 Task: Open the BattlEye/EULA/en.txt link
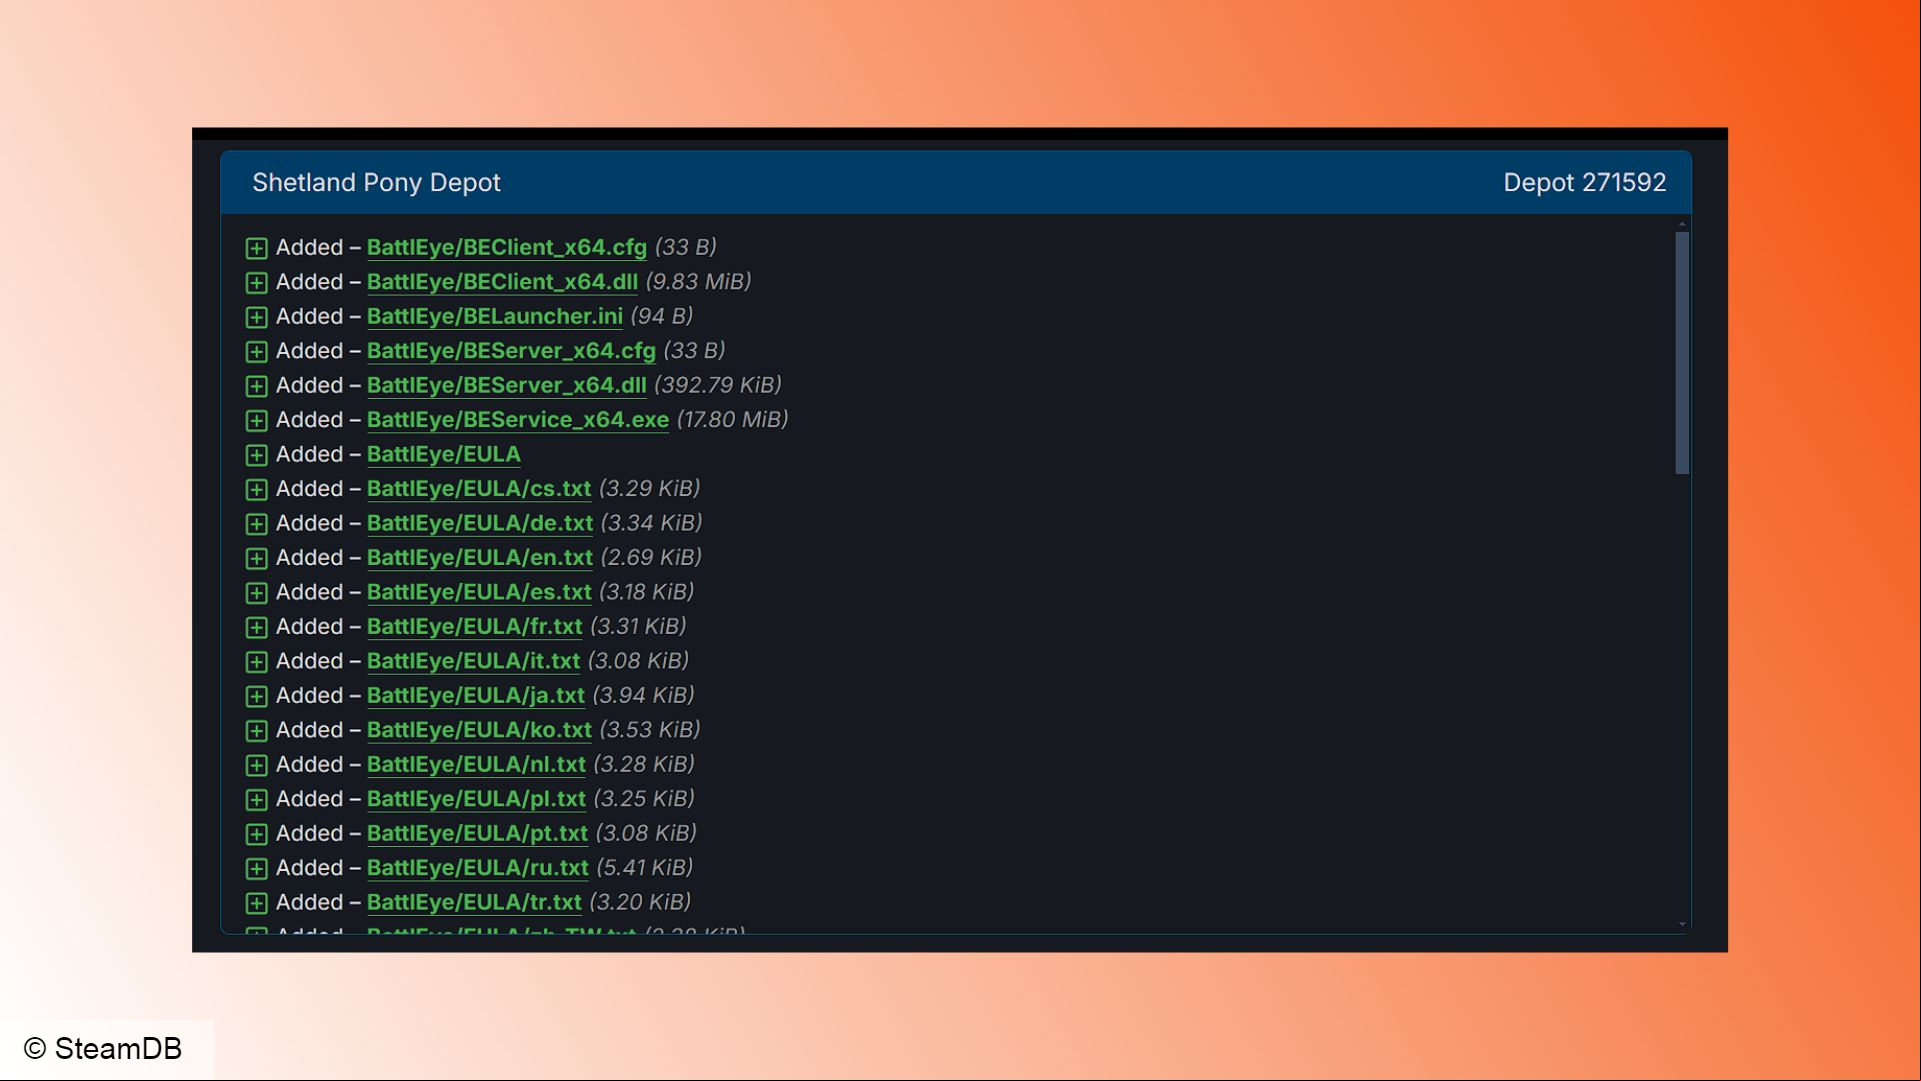pyautogui.click(x=479, y=558)
